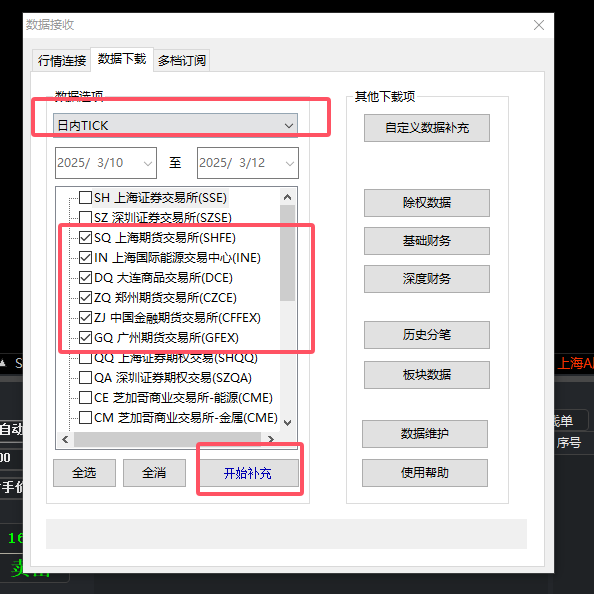Uncheck SQ 上海期货交易所(SHFE)
The width and height of the screenshot is (594, 594).
point(85,238)
